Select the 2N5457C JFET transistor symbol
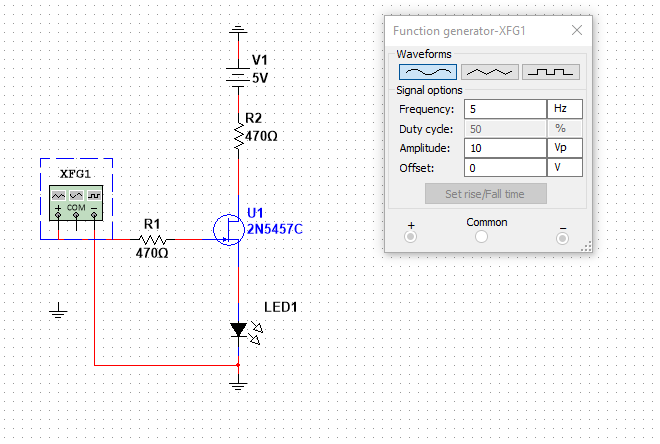 pos(230,228)
